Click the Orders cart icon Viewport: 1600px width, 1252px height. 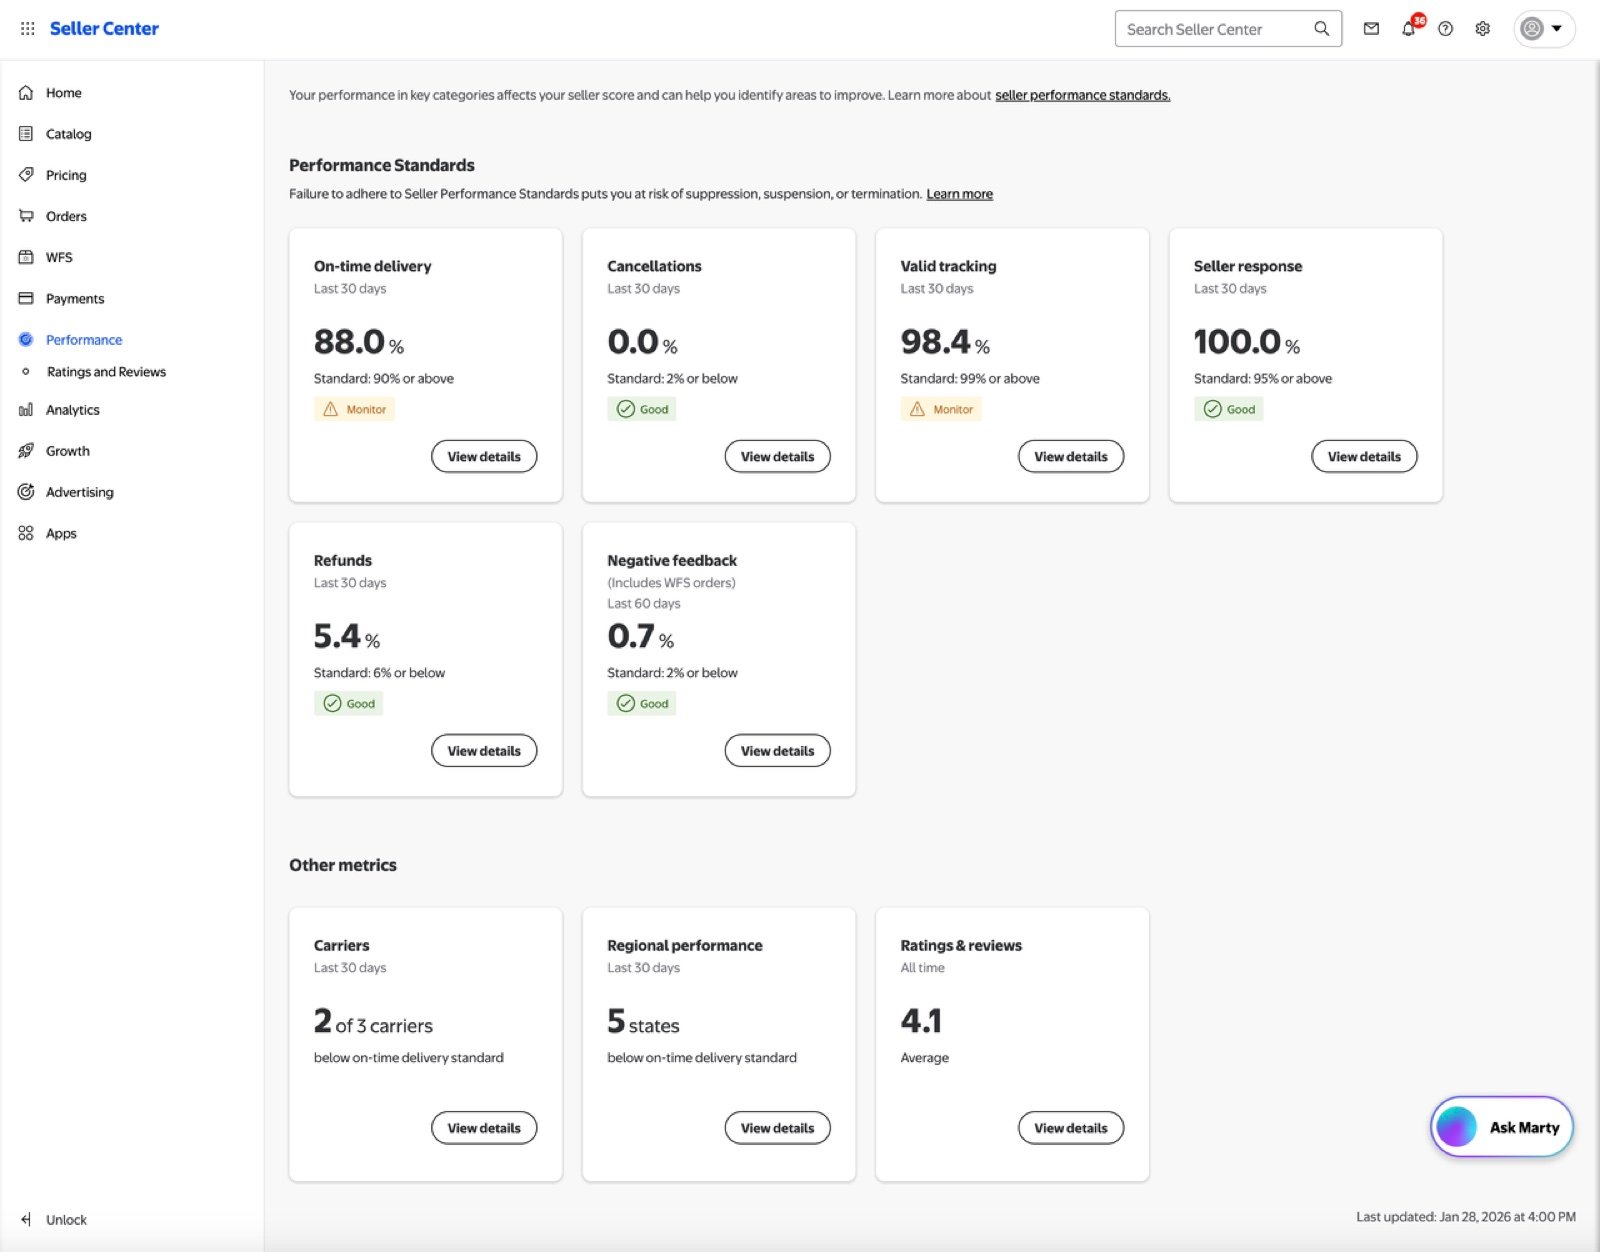coord(26,216)
